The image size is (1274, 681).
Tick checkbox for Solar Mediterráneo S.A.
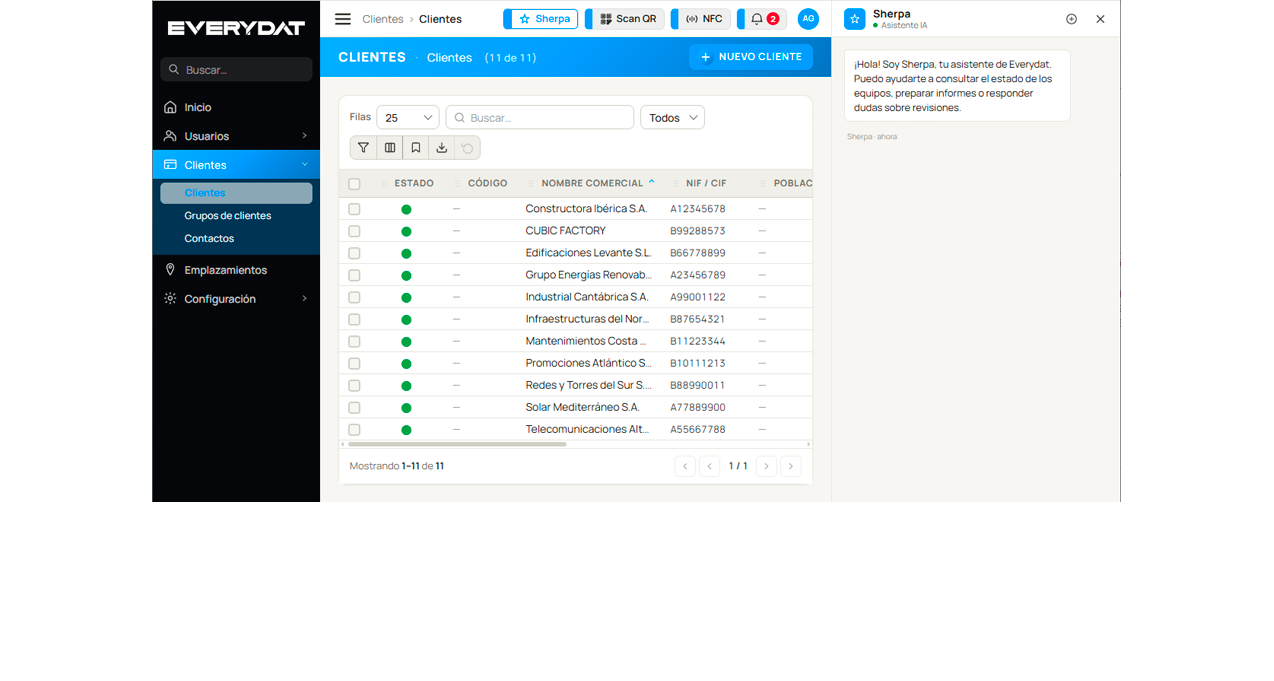pyautogui.click(x=354, y=407)
